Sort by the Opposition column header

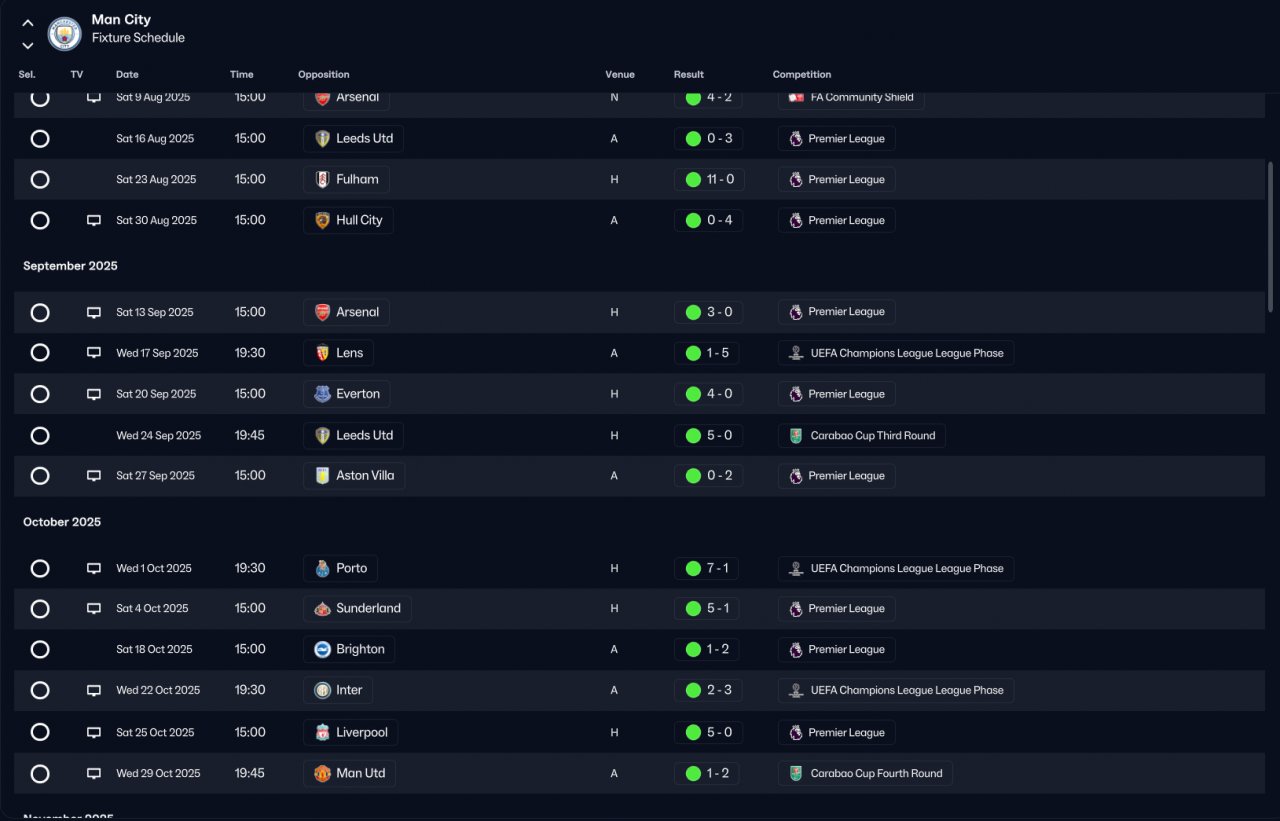(324, 75)
